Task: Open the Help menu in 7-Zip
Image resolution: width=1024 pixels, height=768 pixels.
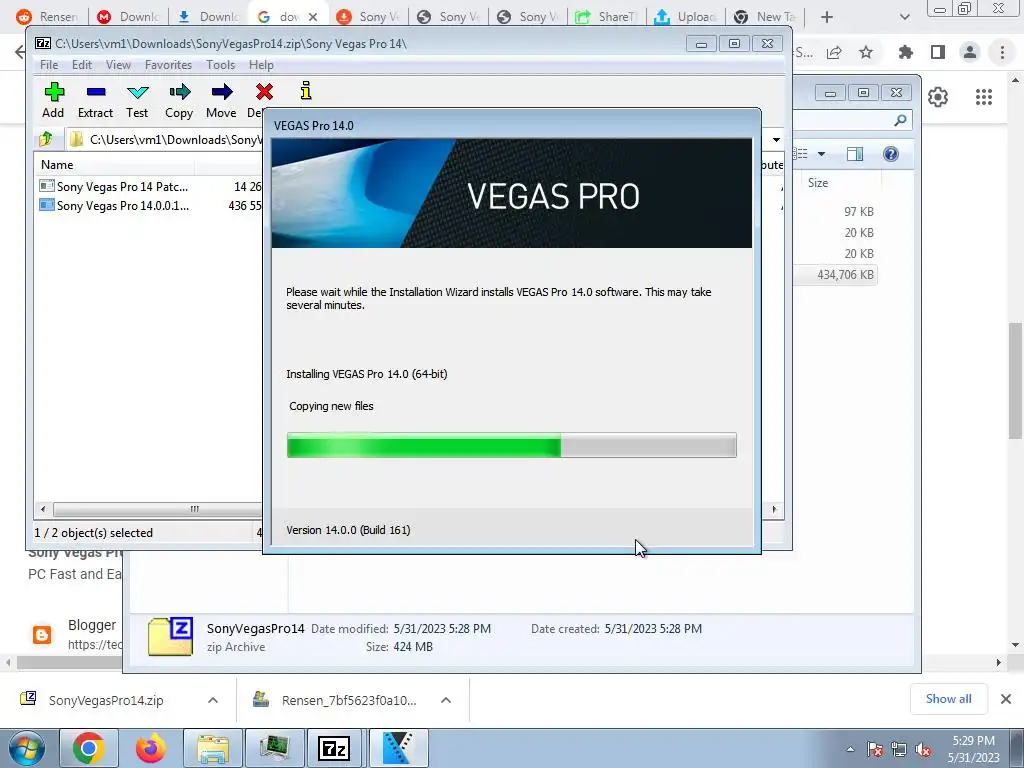Action: pyautogui.click(x=261, y=65)
